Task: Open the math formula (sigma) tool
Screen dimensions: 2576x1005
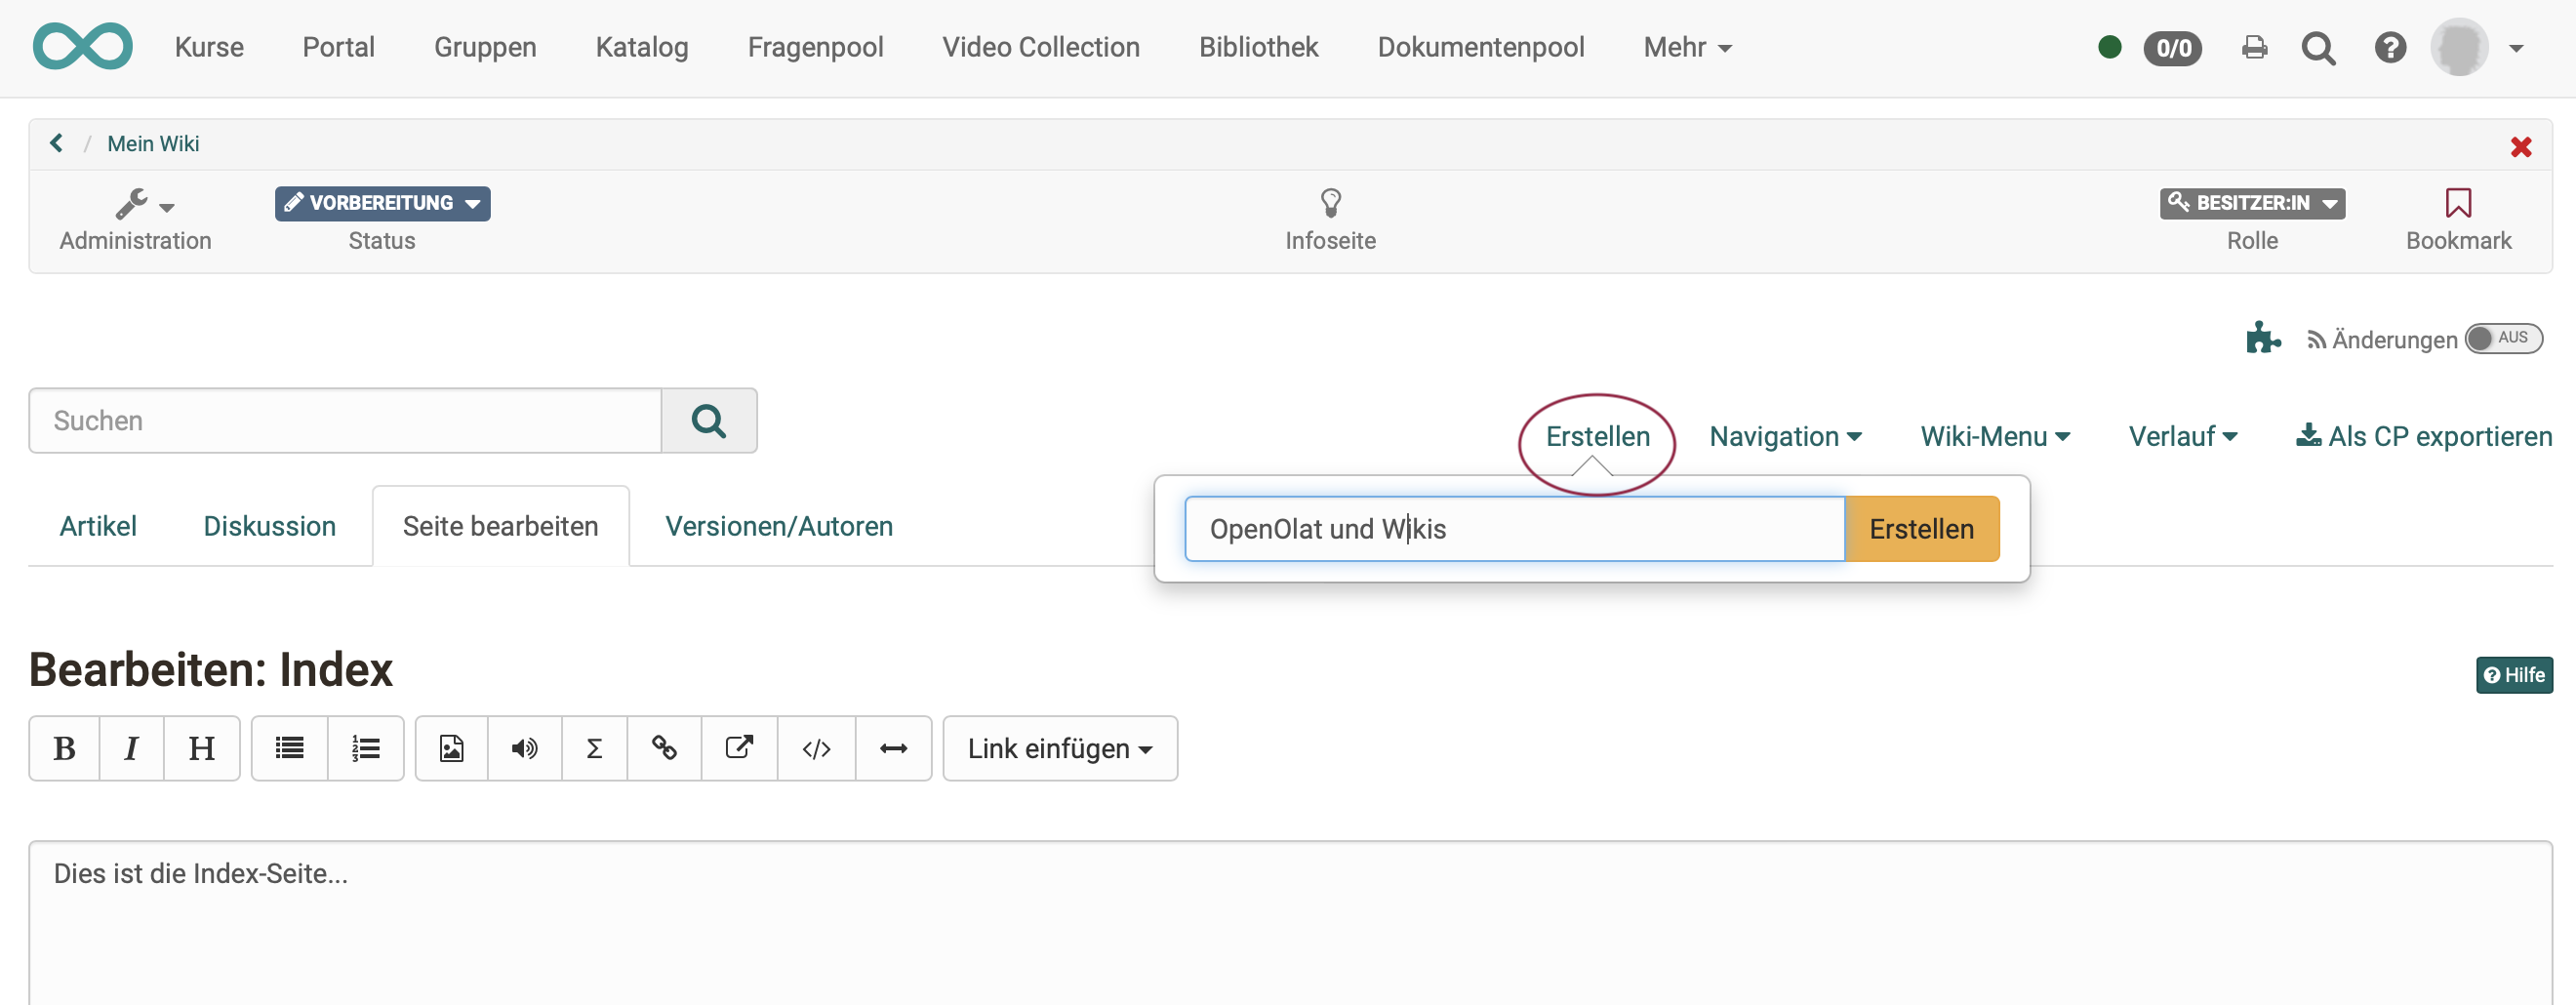Action: [594, 748]
